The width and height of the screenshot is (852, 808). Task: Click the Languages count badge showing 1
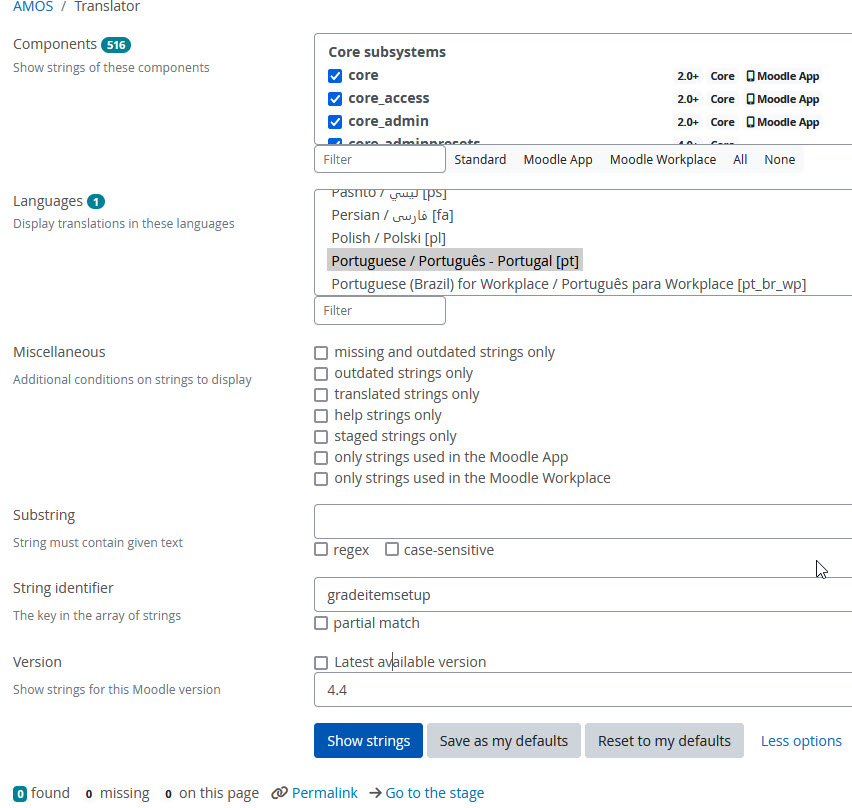coord(96,202)
